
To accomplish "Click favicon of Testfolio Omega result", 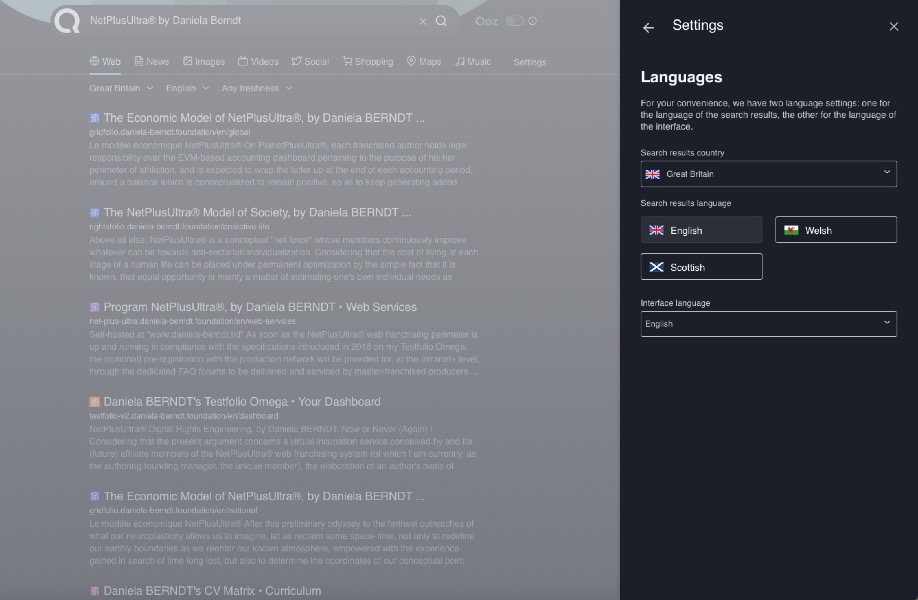I will pyautogui.click(x=94, y=402).
